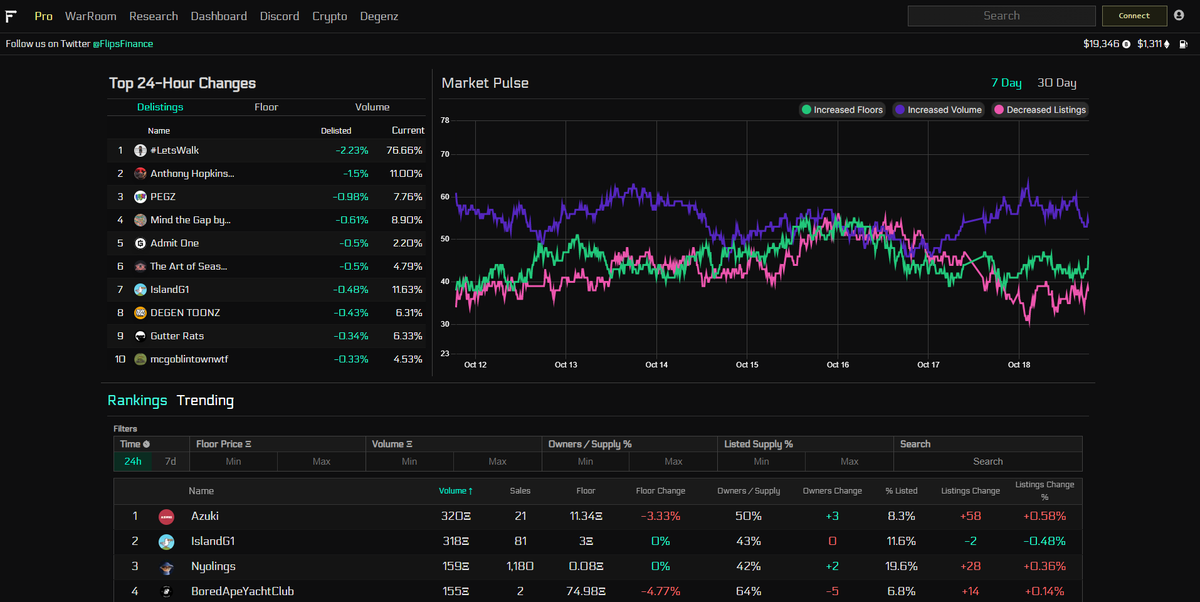Toggle Increased Volume series in chart legend
1200x602 pixels.
(x=939, y=110)
